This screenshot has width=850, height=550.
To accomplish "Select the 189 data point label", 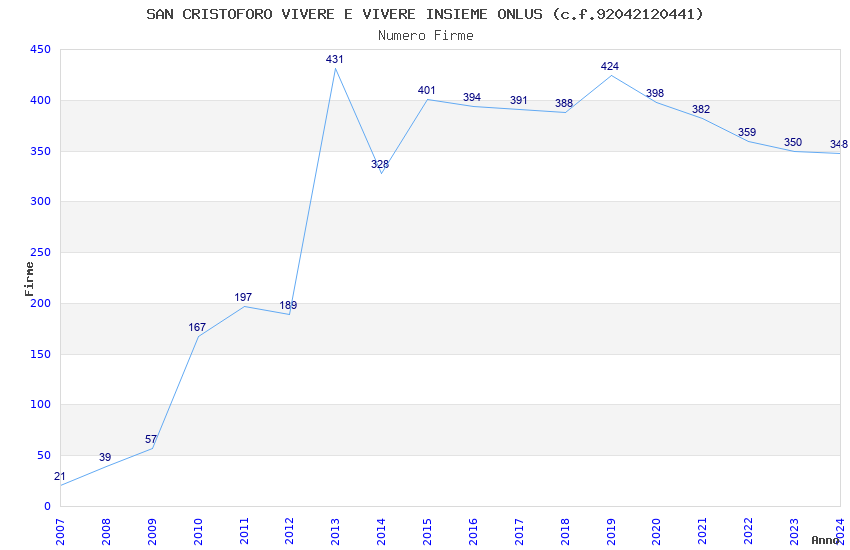I will click(288, 305).
